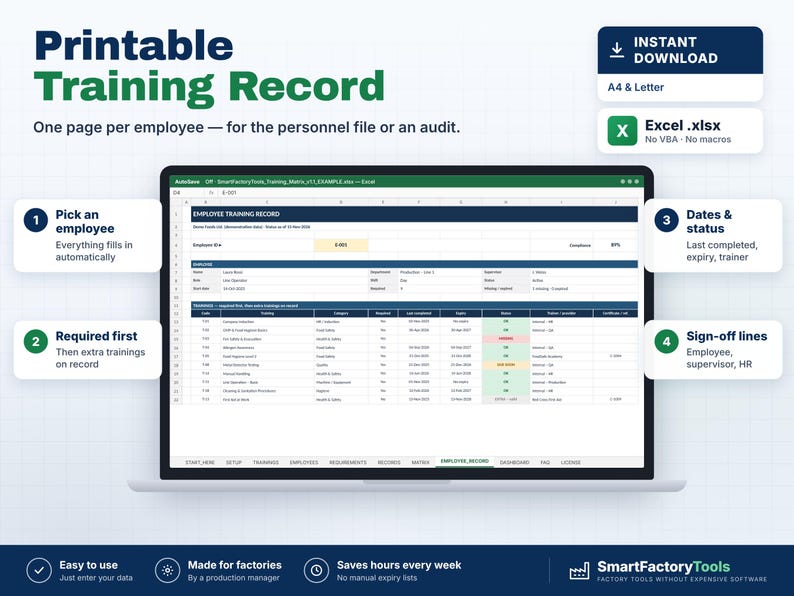Select the EMPLOYEE_RECORD sheet tab

[x=464, y=461]
